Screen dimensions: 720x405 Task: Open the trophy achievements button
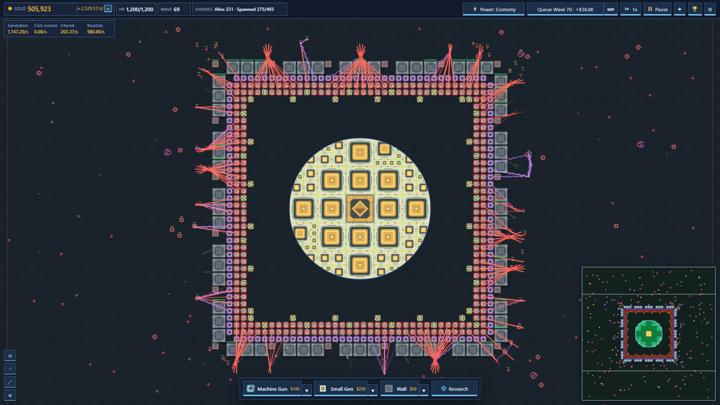coord(695,9)
